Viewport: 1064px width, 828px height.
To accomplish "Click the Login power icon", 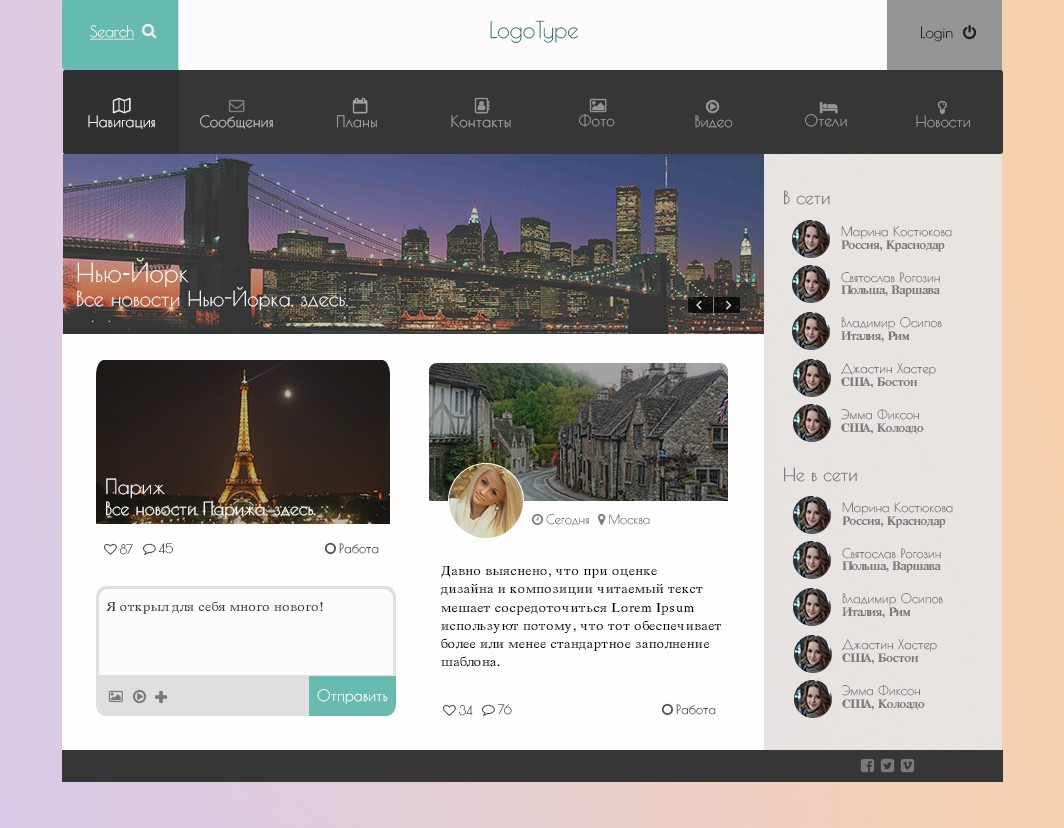I will [x=969, y=32].
